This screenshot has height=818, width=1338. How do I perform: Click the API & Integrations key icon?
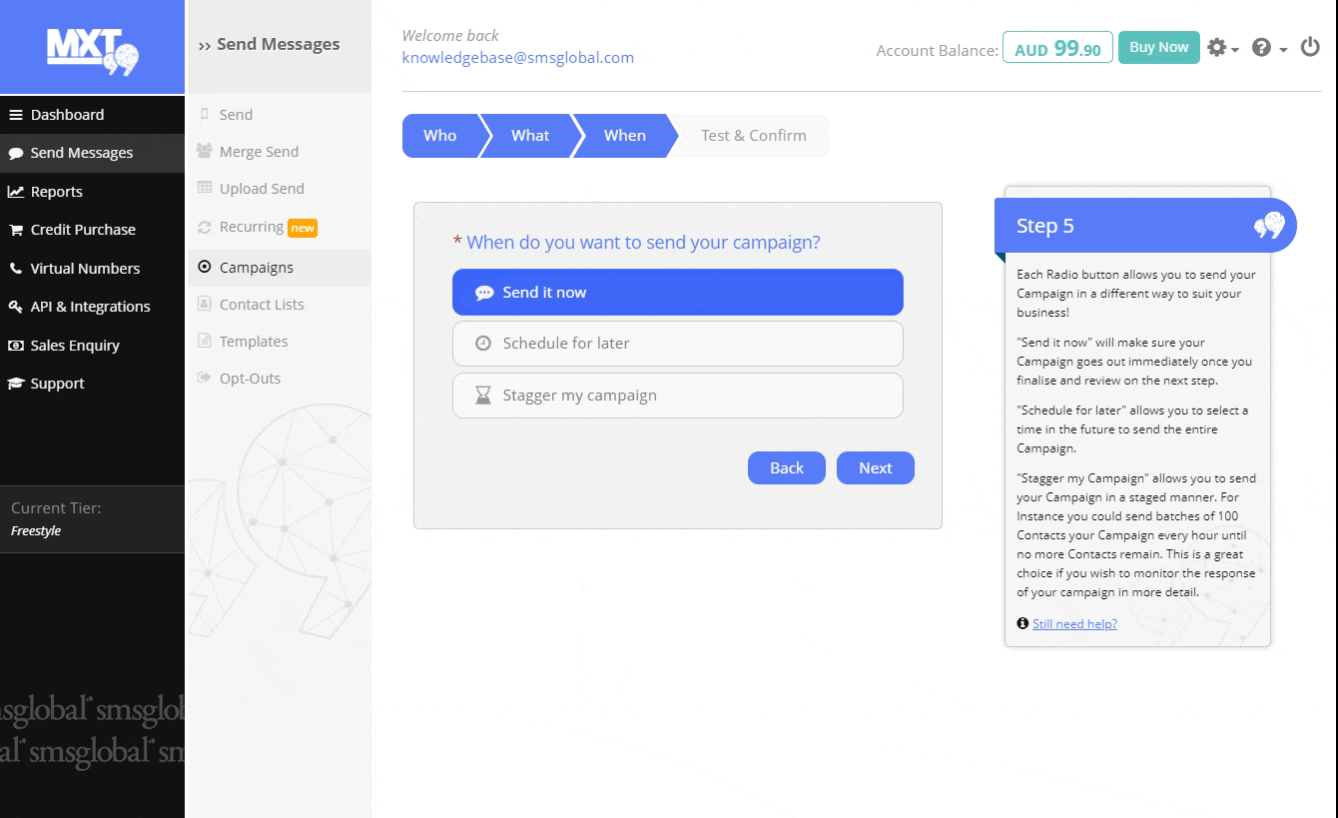point(16,307)
